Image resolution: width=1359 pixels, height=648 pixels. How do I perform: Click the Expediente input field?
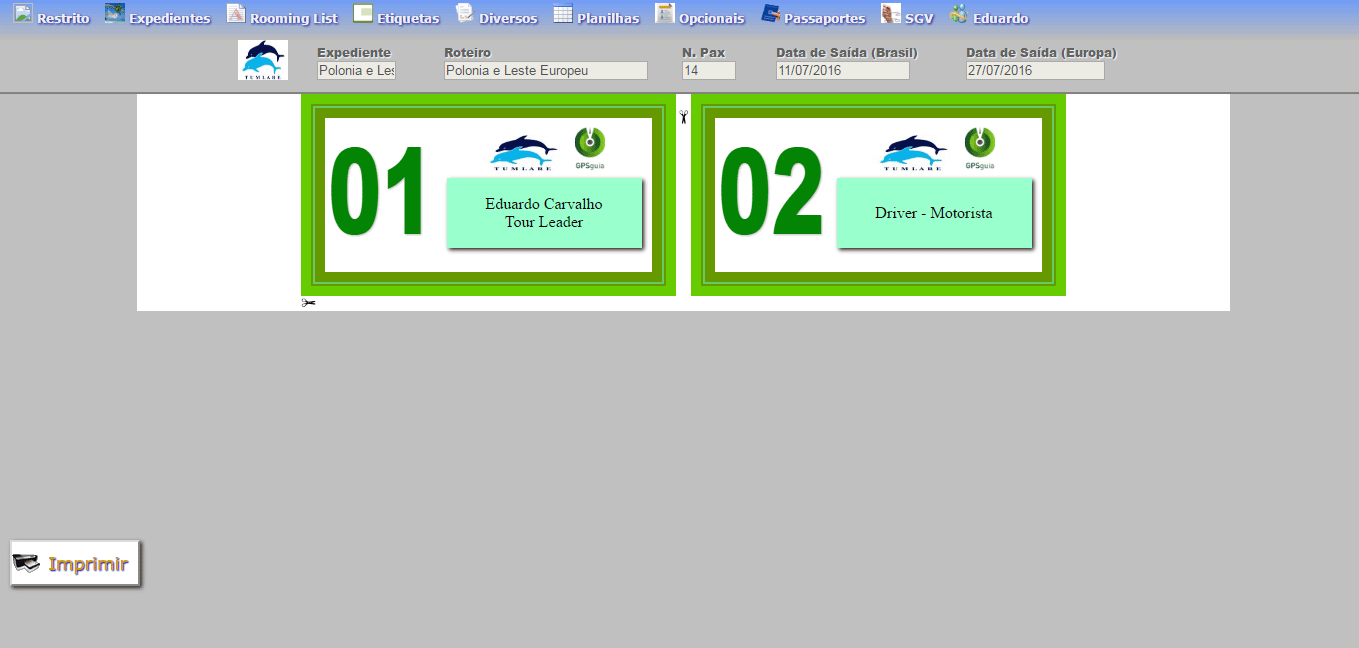click(x=356, y=70)
